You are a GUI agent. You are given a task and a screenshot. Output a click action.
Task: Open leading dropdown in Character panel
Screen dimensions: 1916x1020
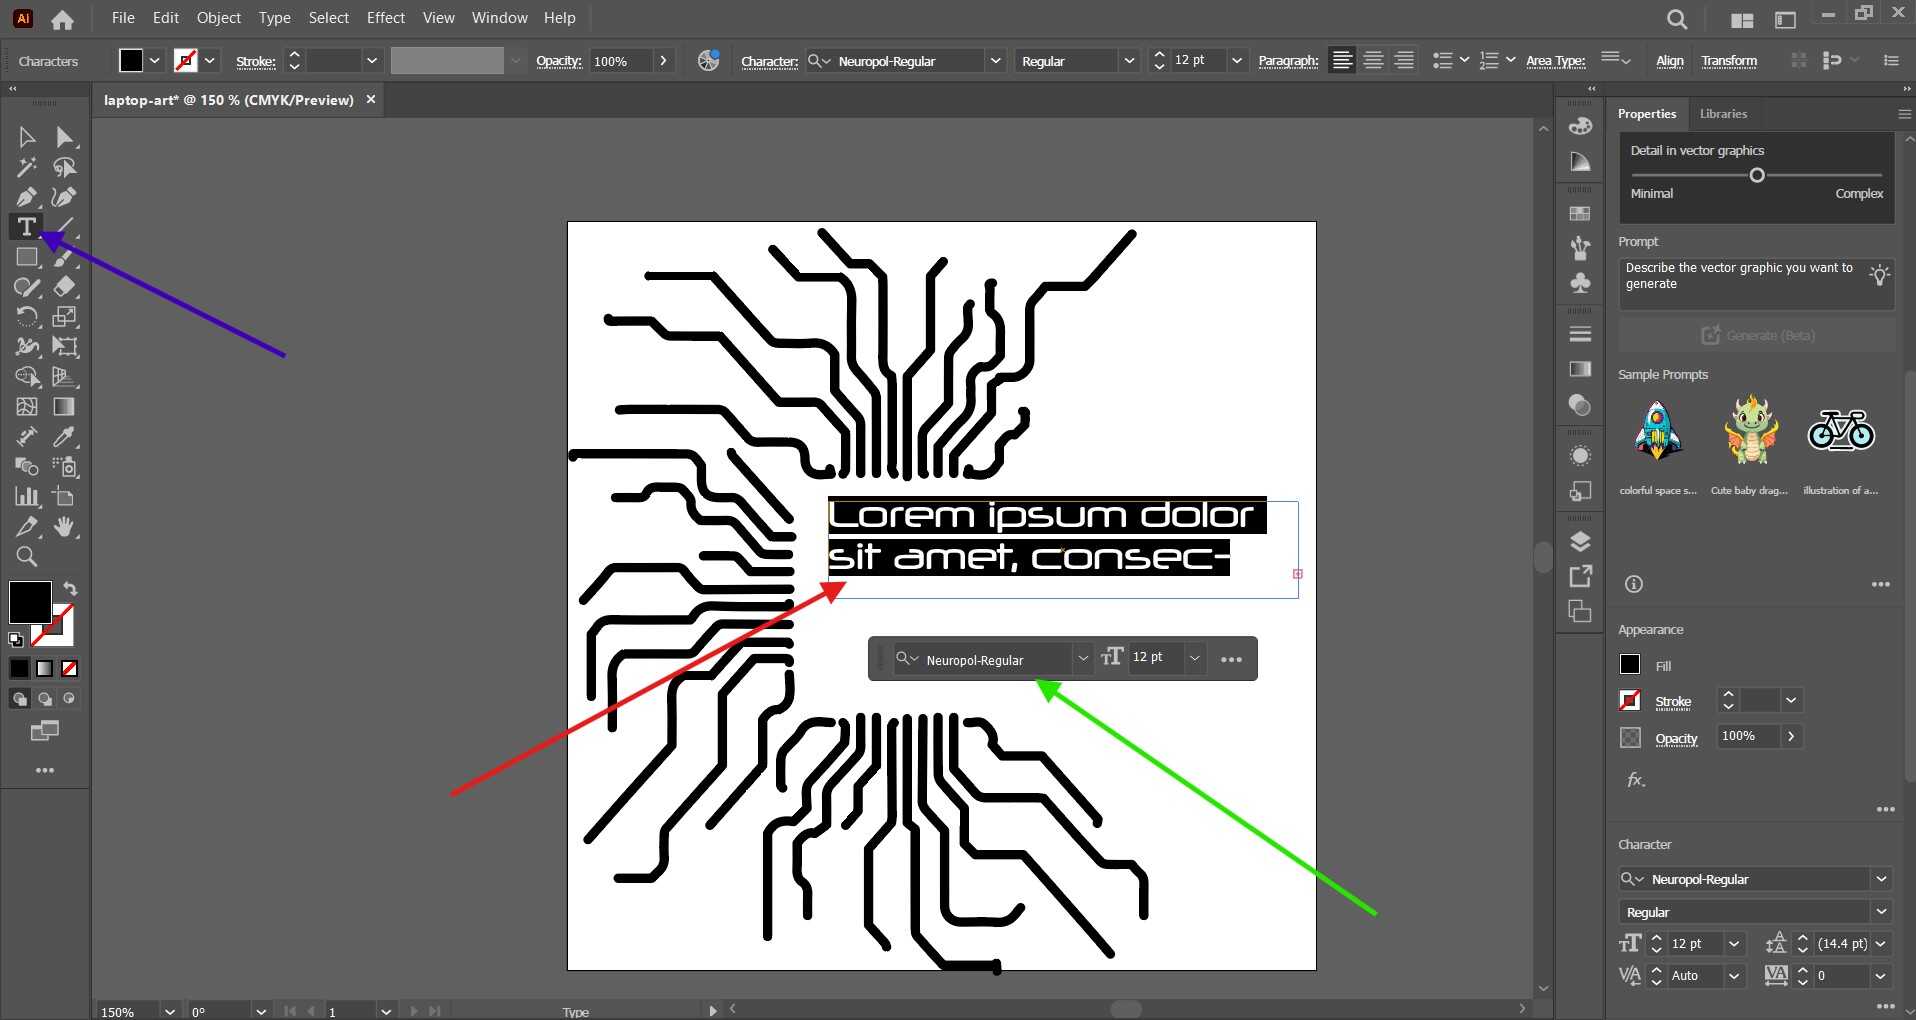[1881, 943]
